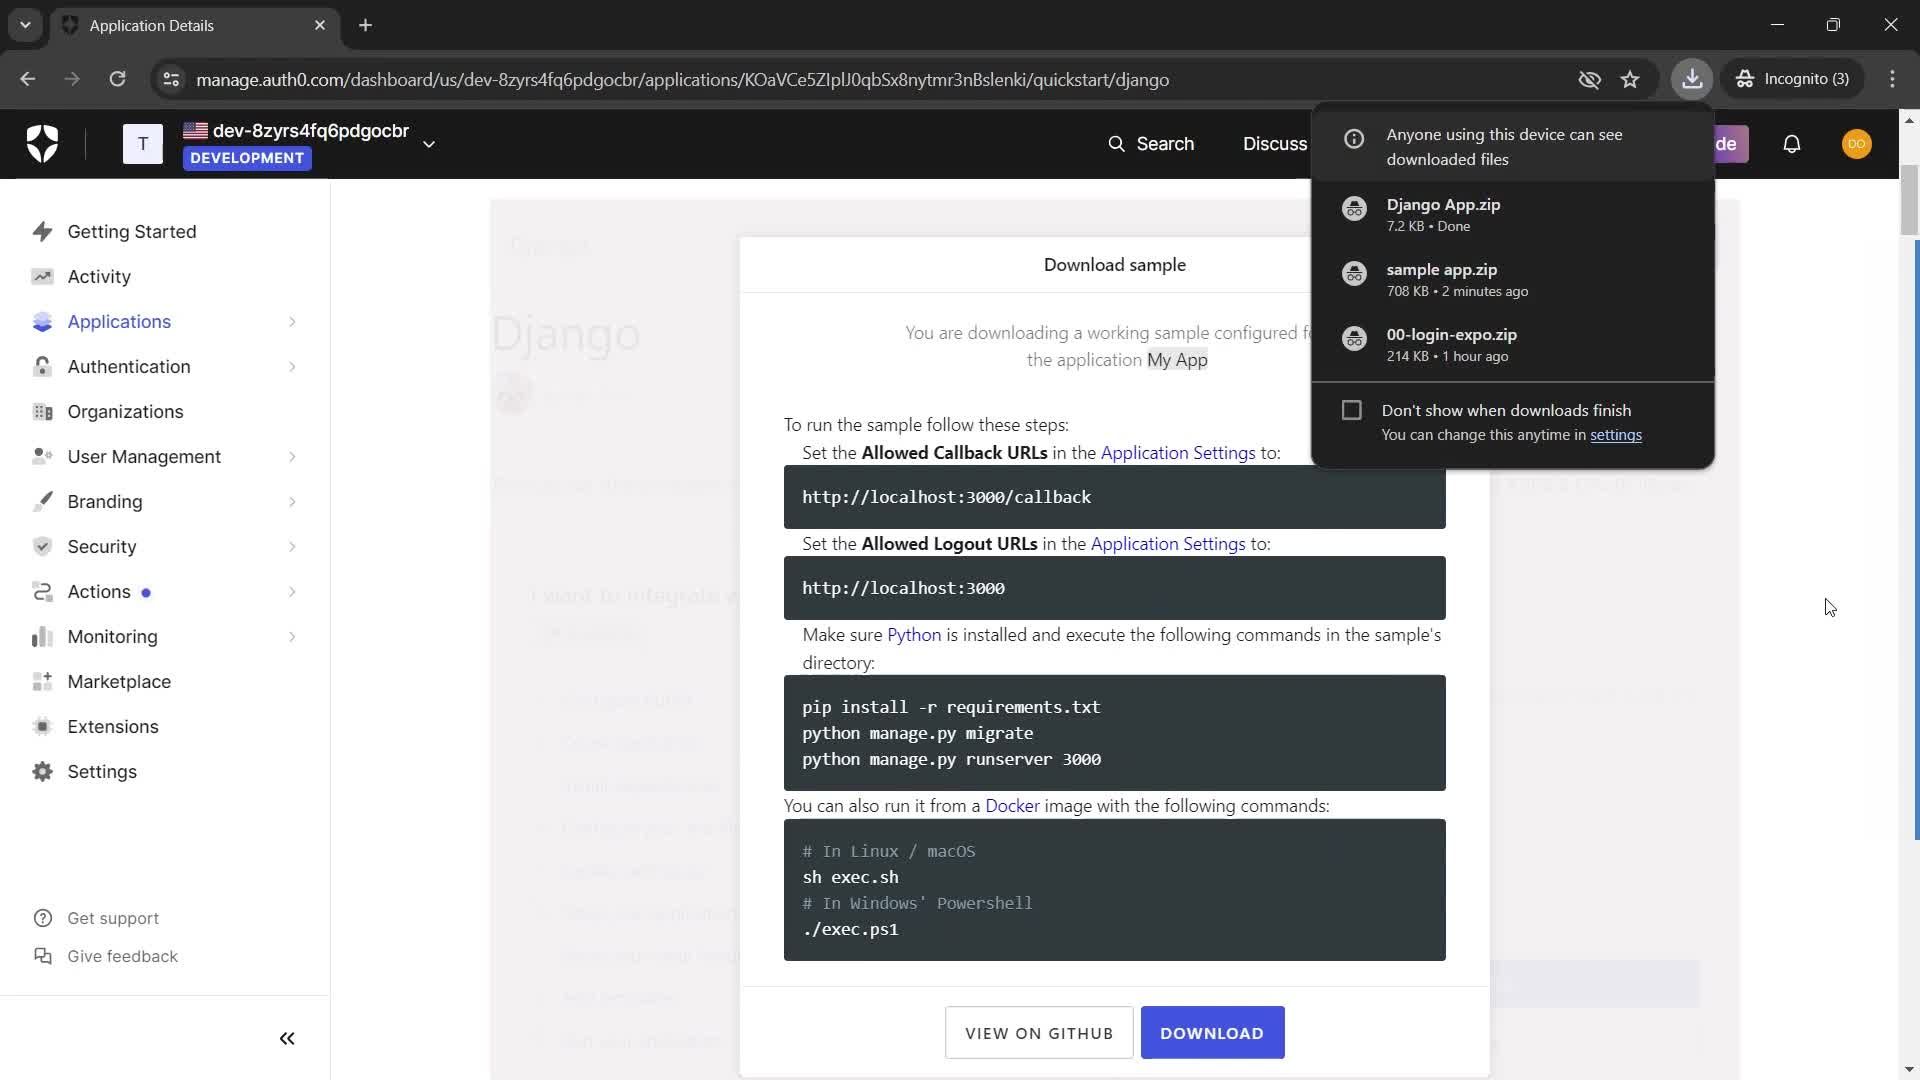This screenshot has height=1080, width=1920.
Task: Click the tracking protection eye icon
Action: coord(1589,79)
